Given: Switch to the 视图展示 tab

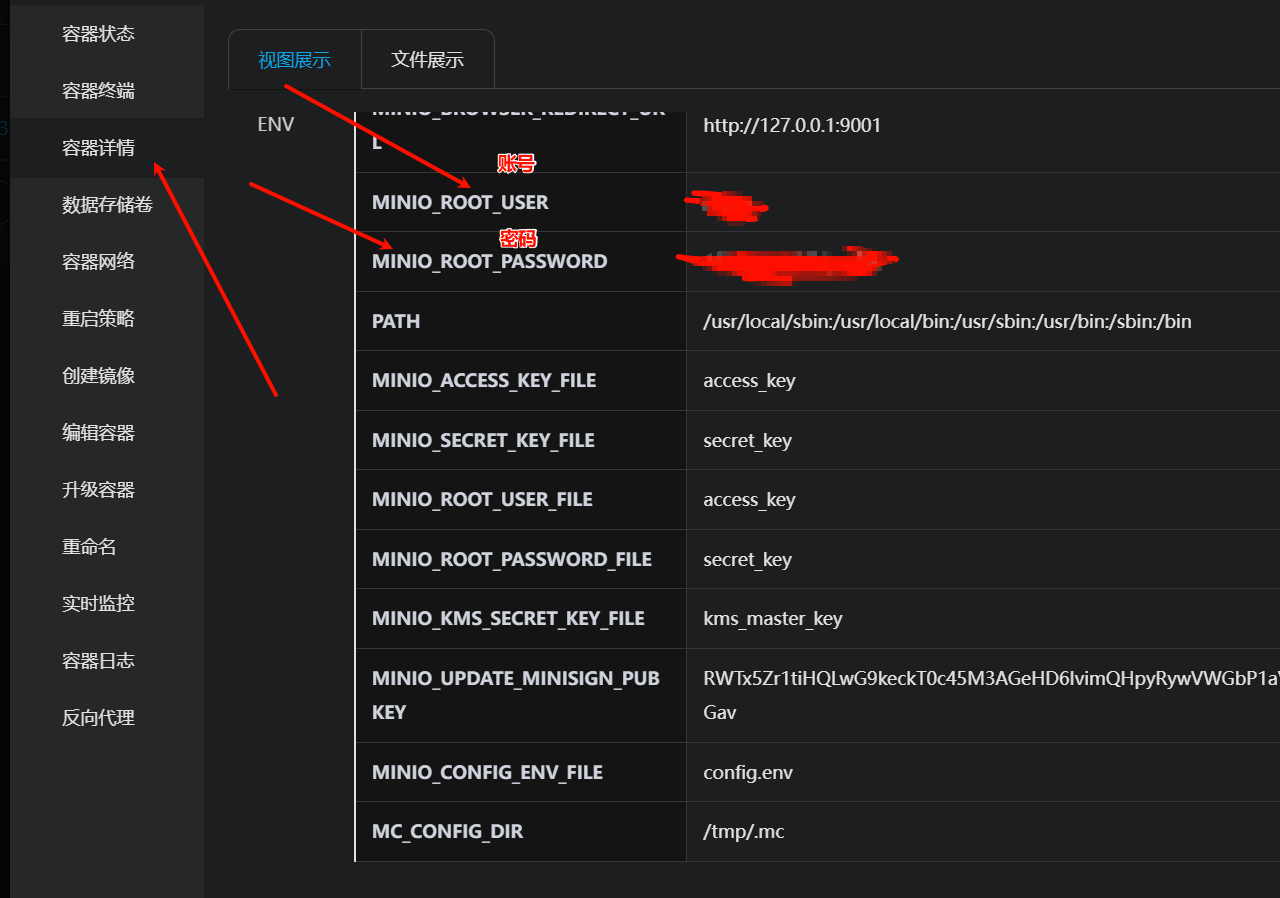Looking at the screenshot, I should [x=294, y=60].
